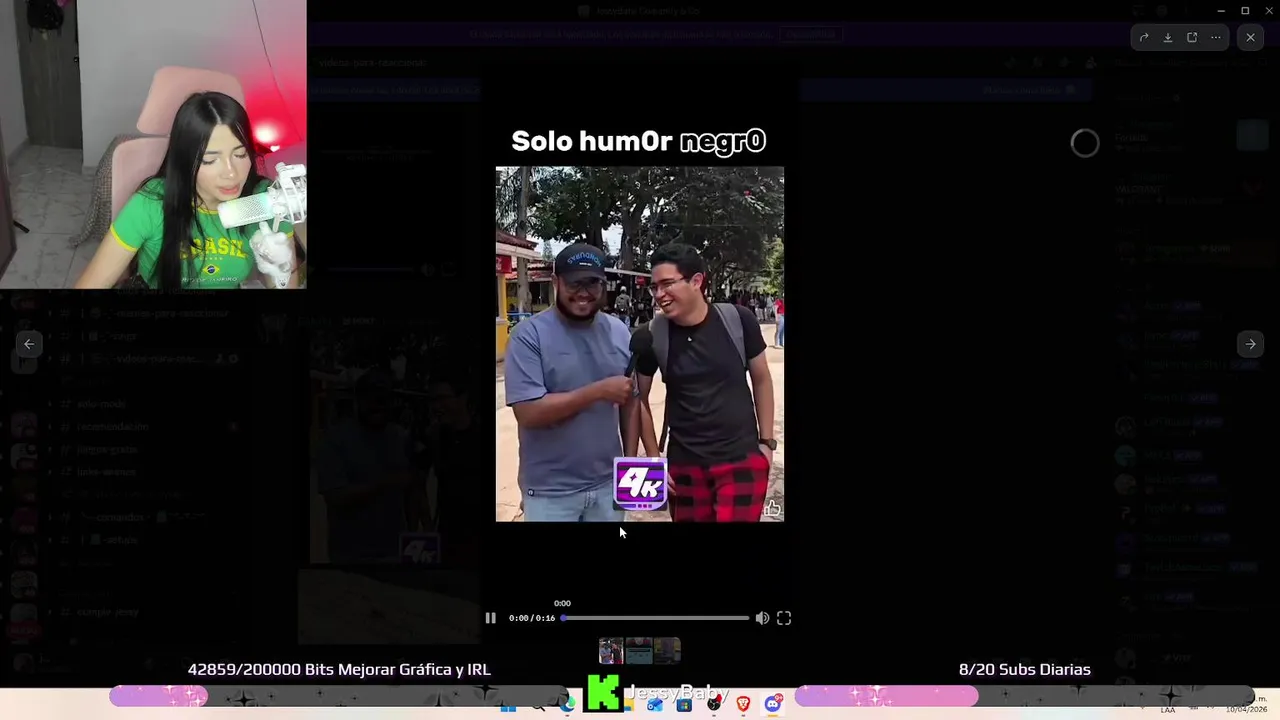Open Outlook from the Windows taskbar
The image size is (1280, 720).
[655, 704]
